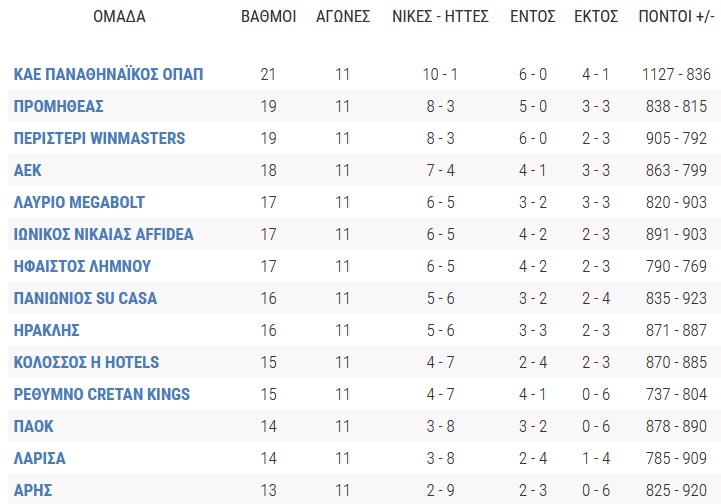Select the ΗΦΑΙΣΤΟΣ ΛΗΜΝΟΥ team link
The width and height of the screenshot is (721, 504).
82,266
